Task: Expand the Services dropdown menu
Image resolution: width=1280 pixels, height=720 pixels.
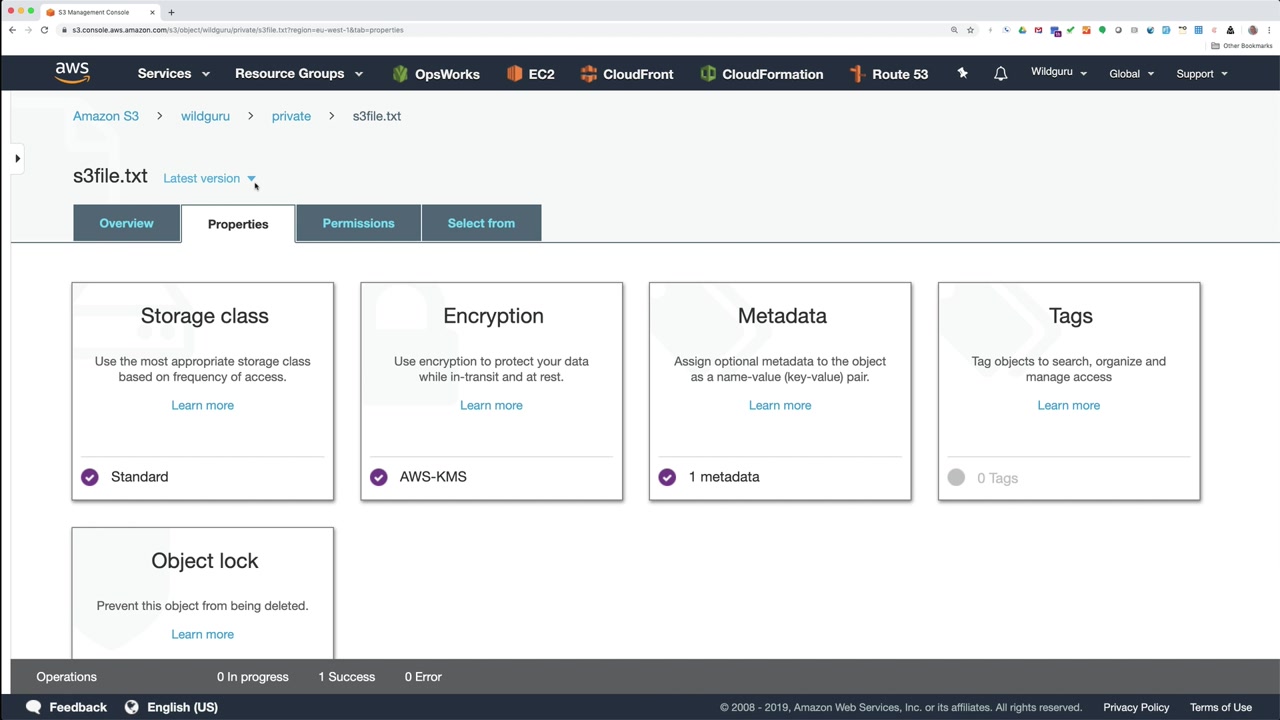Action: (174, 73)
